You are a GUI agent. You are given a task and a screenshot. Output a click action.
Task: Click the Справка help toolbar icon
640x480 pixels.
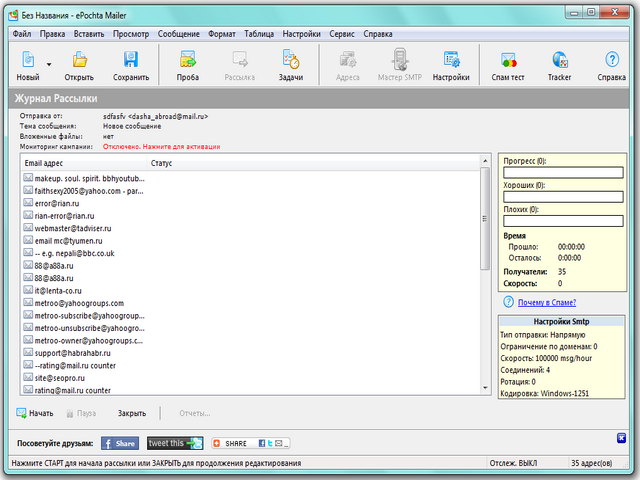[x=612, y=60]
